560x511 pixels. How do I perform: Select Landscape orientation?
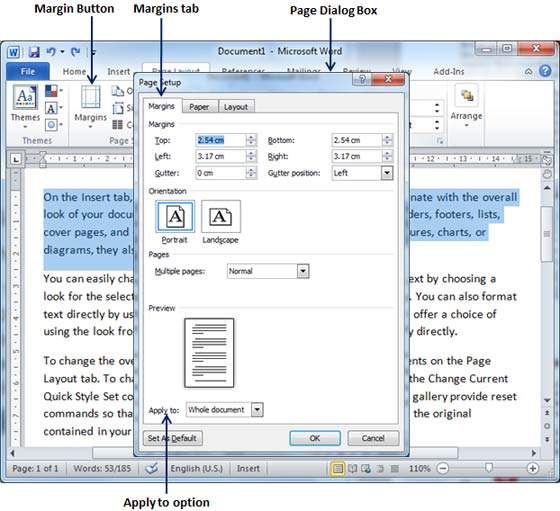point(221,216)
